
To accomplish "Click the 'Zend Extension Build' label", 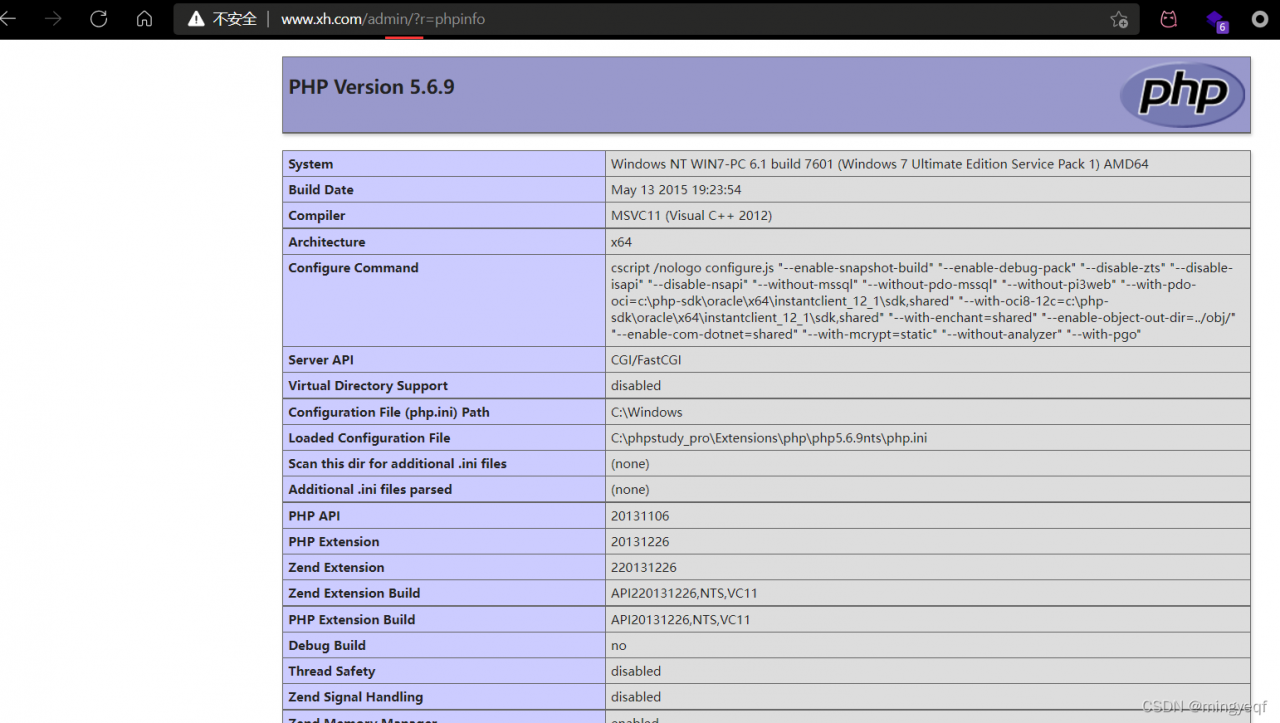I will click(354, 594).
